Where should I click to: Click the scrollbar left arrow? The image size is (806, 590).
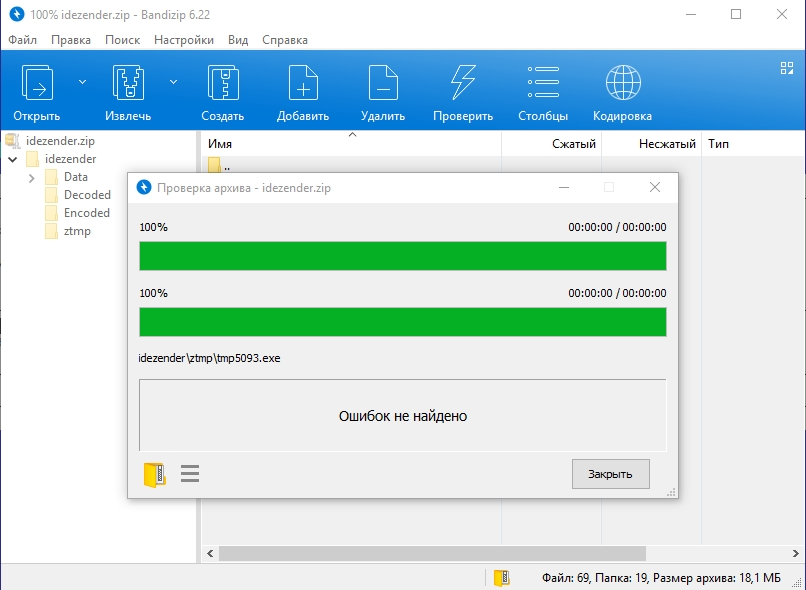point(210,554)
